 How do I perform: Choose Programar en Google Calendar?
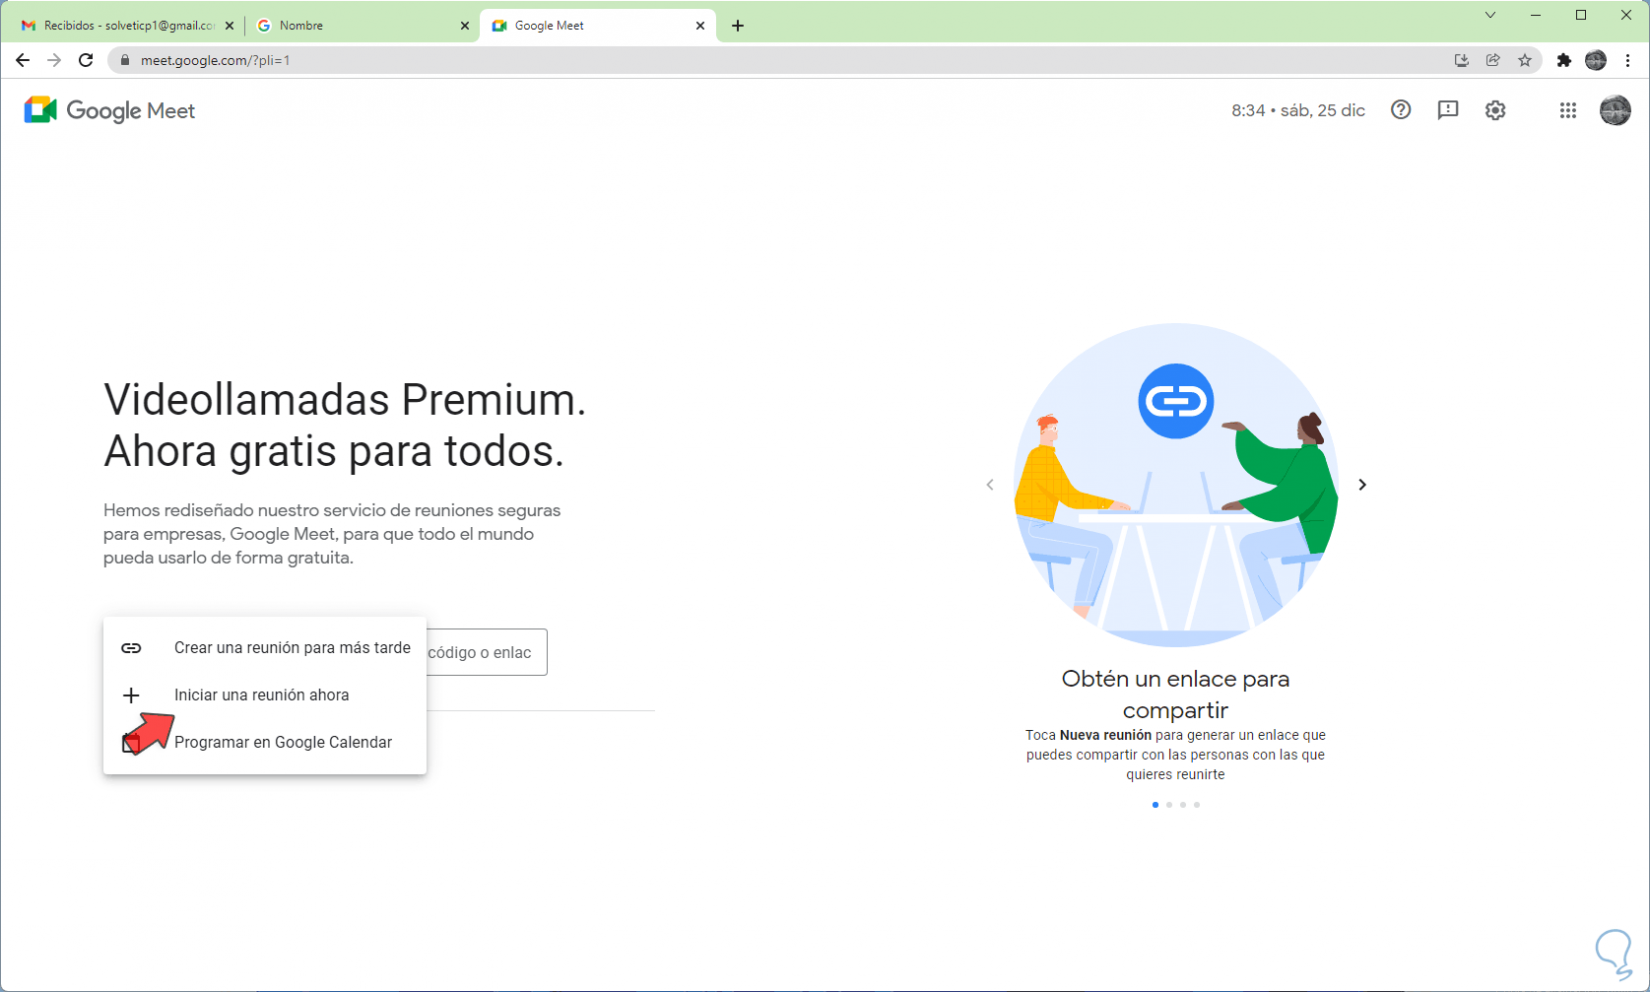tap(265, 742)
